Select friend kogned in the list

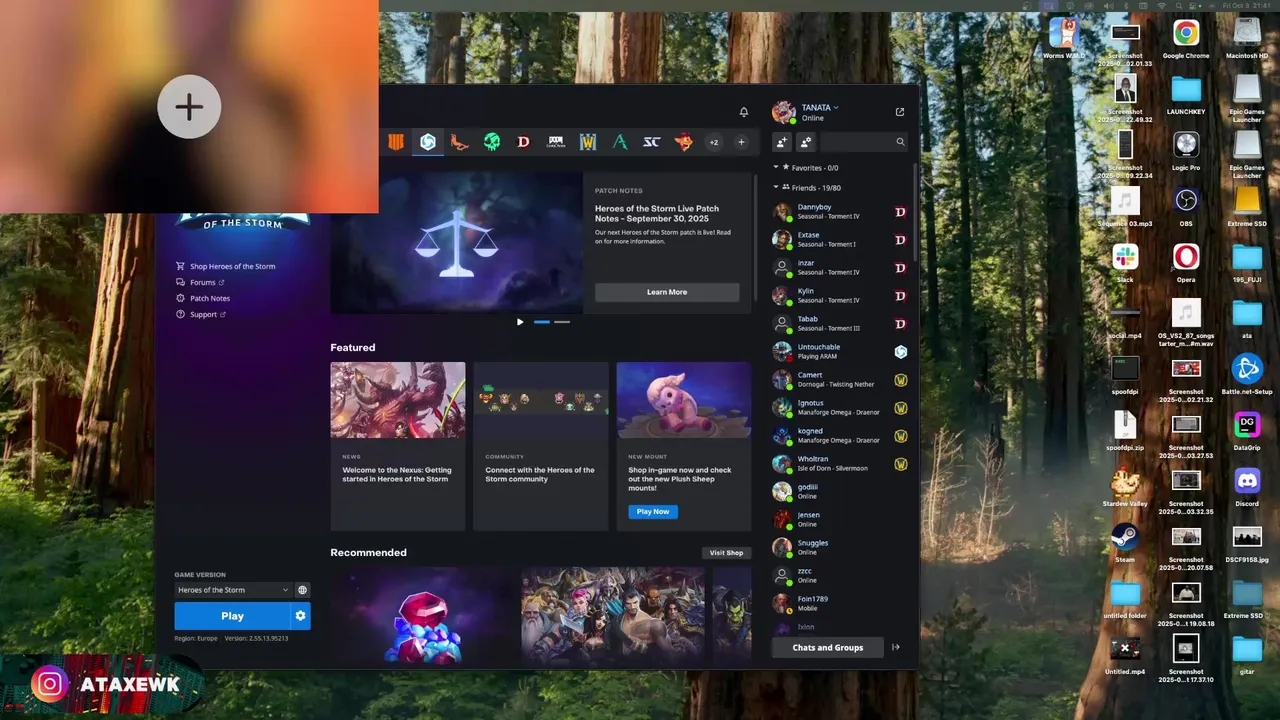pos(840,435)
